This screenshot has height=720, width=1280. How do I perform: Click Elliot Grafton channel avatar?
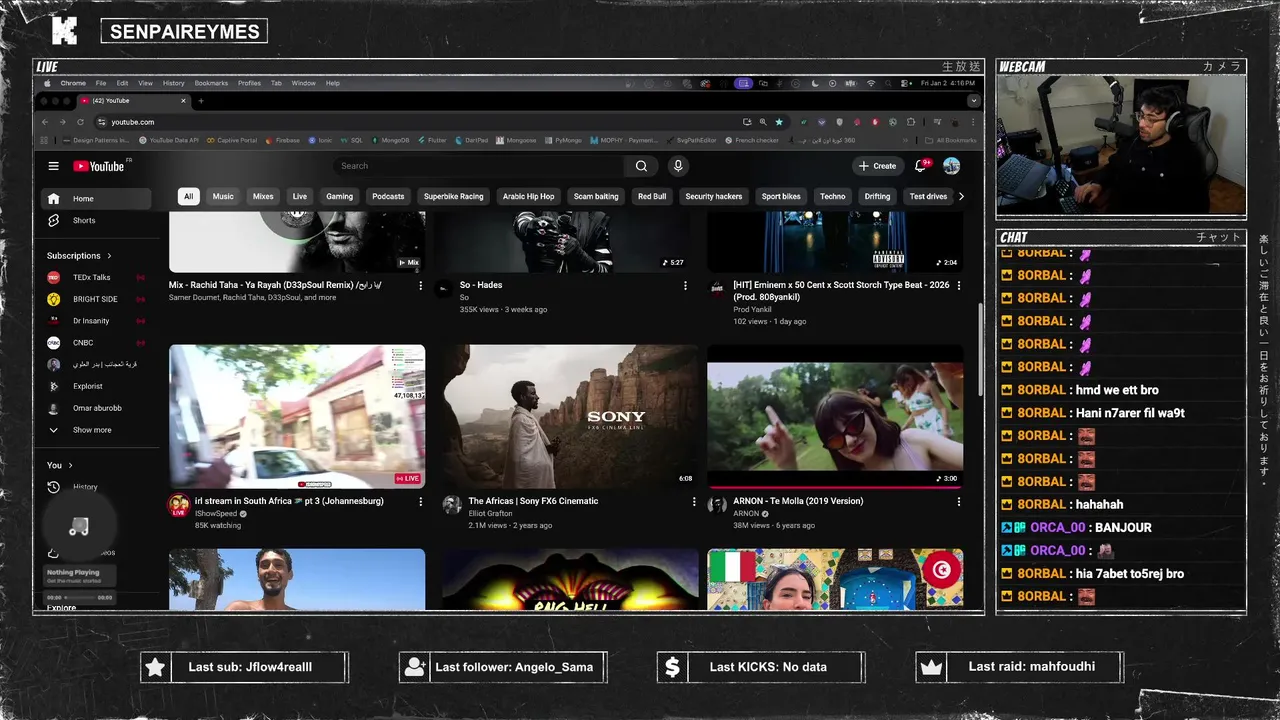tap(452, 505)
